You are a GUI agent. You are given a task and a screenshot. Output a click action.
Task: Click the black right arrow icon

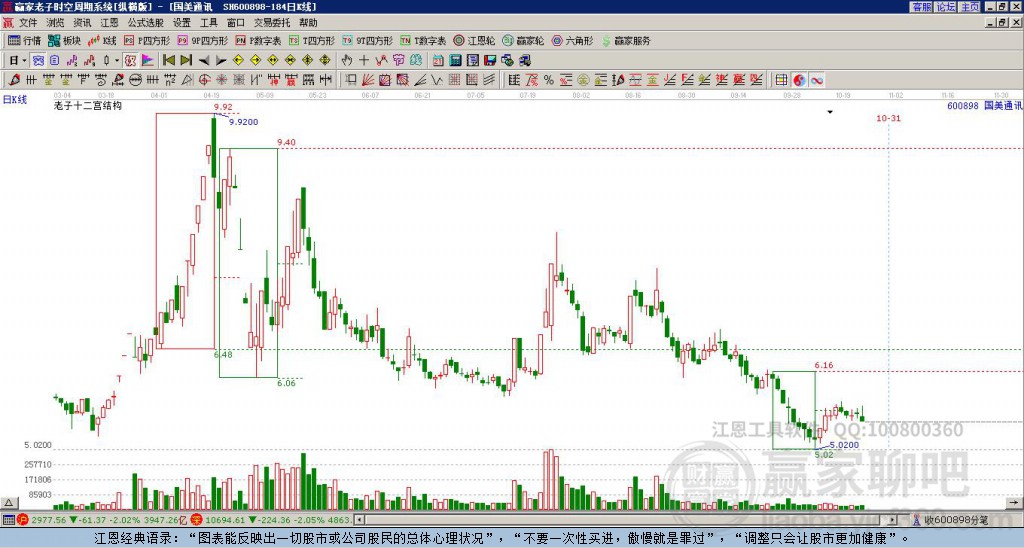[x=221, y=61]
